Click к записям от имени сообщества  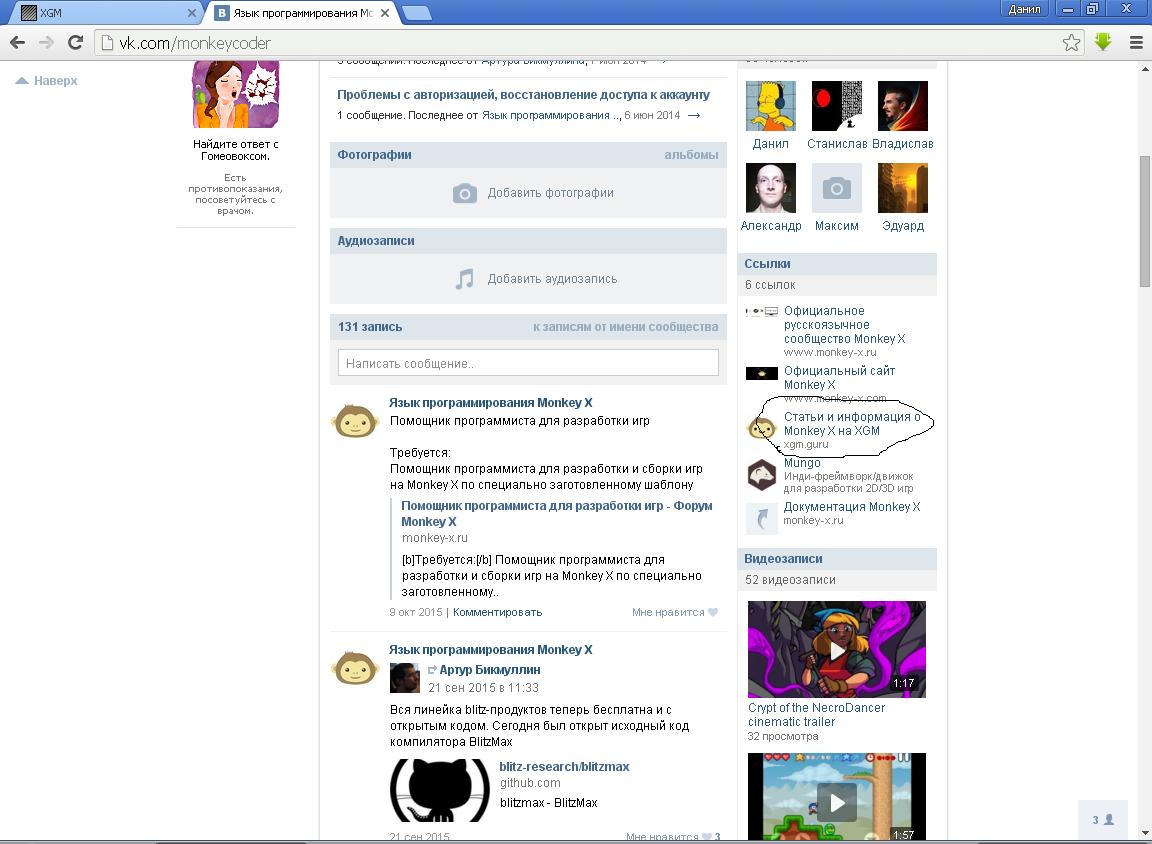click(x=626, y=327)
